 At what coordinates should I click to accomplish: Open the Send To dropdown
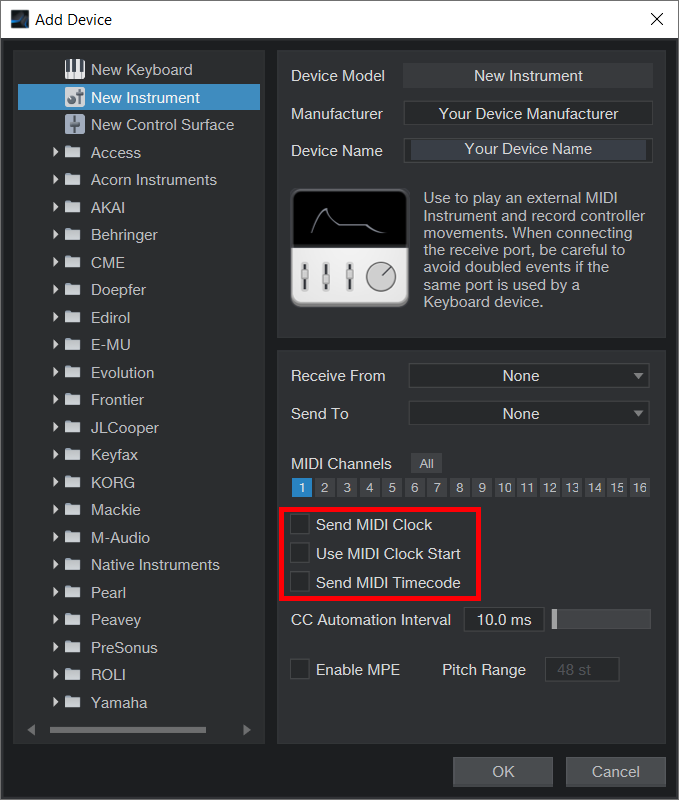click(528, 413)
